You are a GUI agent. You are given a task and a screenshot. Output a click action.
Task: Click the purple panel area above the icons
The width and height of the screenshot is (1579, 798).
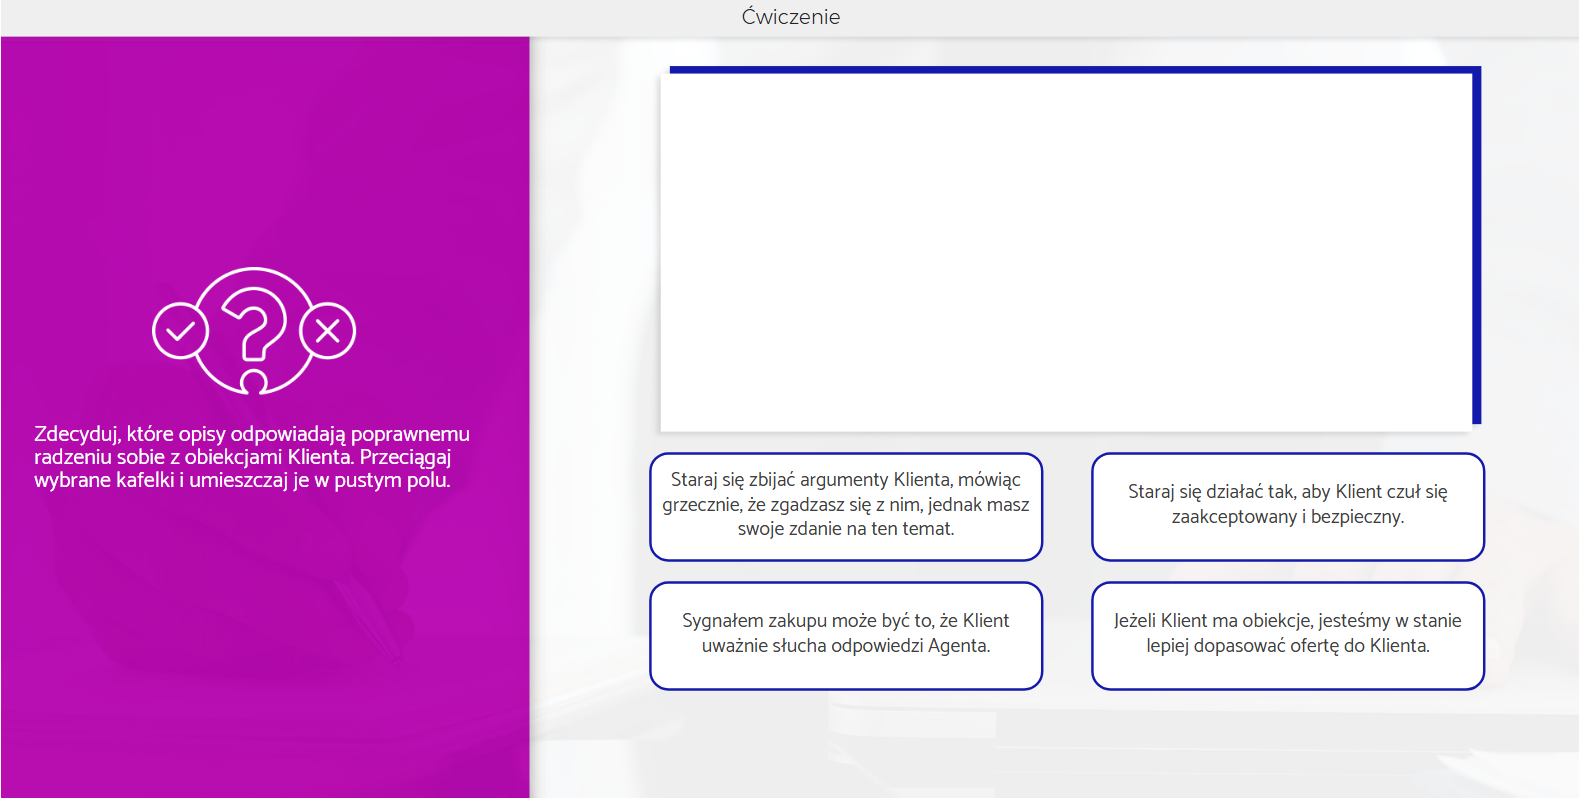tap(264, 150)
